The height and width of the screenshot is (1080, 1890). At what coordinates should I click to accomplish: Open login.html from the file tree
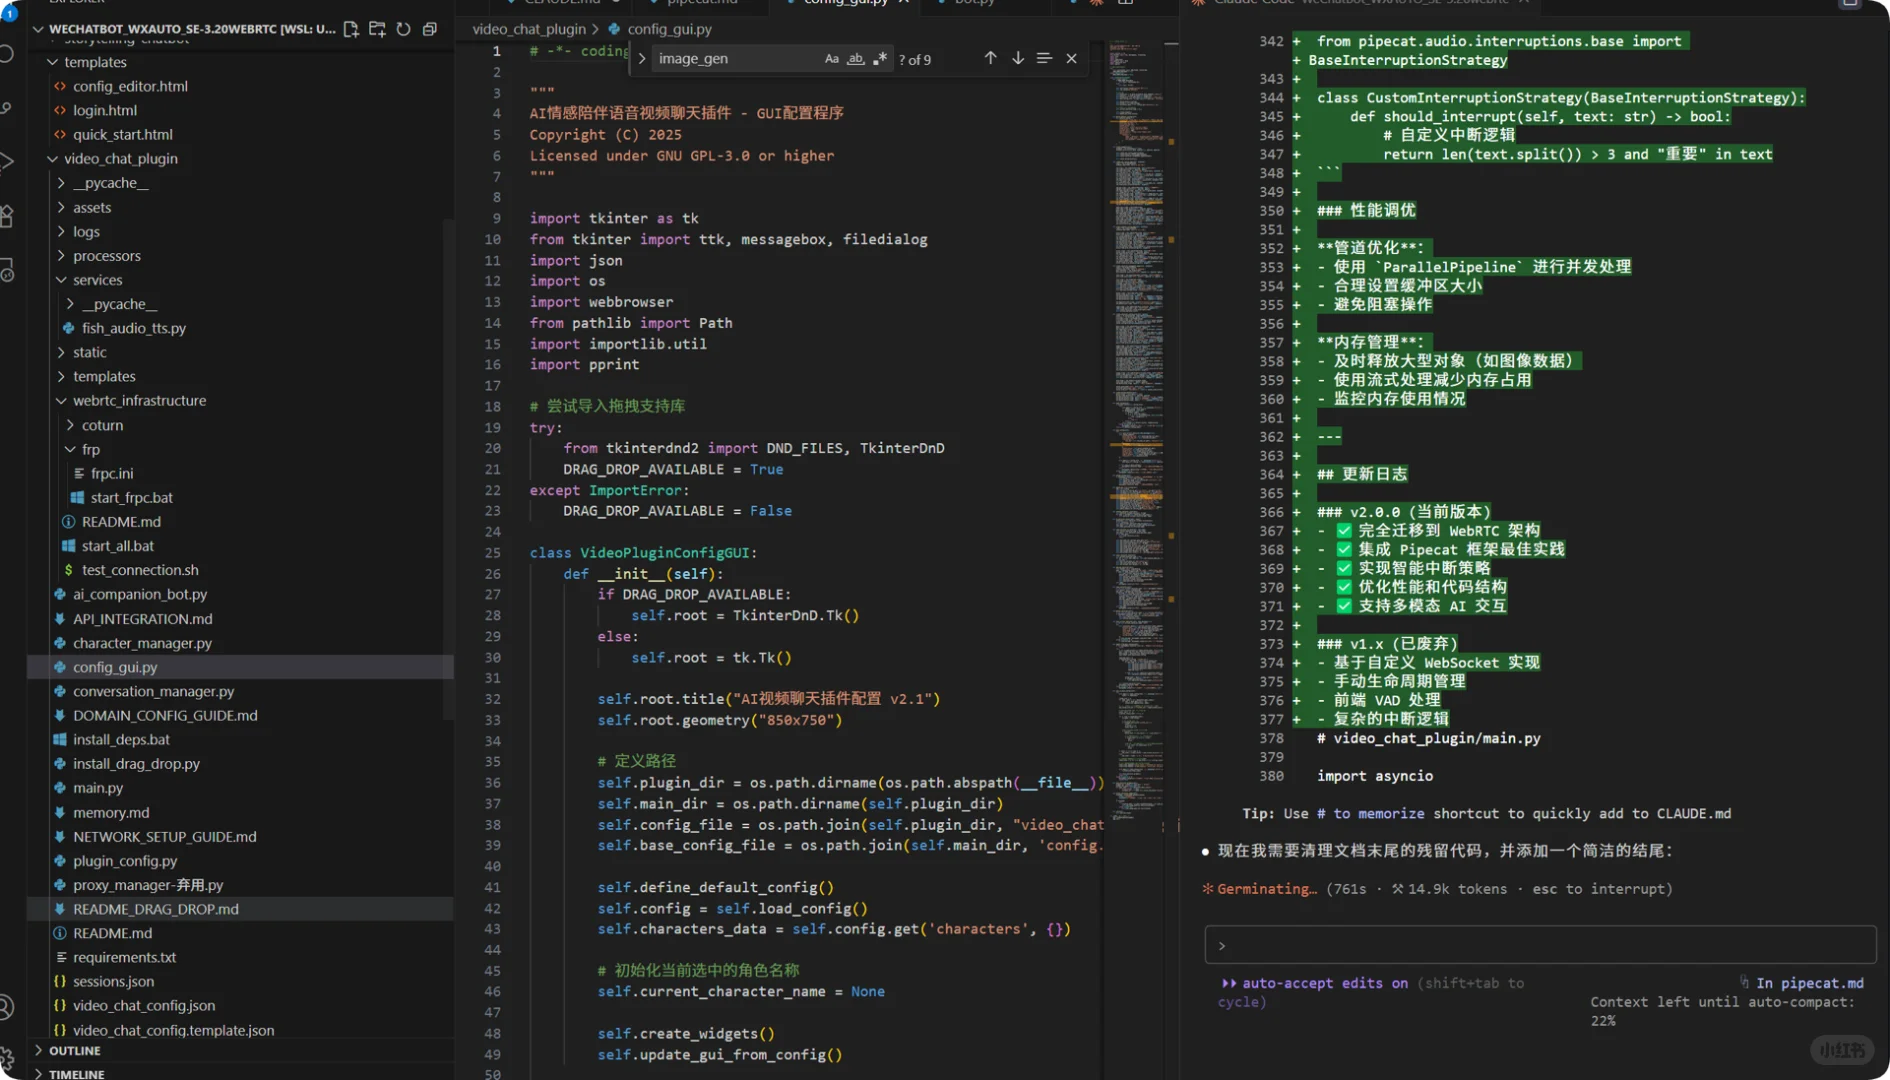click(104, 110)
